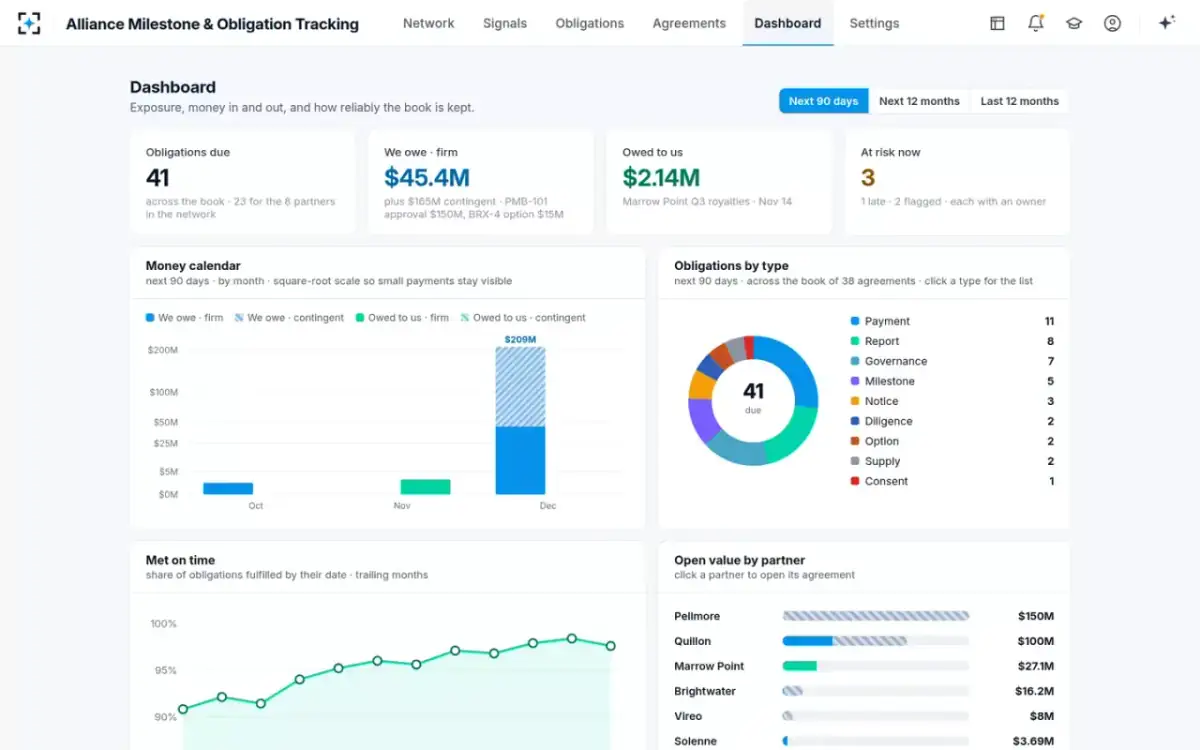Click the Oct firm payment bar
Screen dimensions: 1200x750
pos(228,489)
